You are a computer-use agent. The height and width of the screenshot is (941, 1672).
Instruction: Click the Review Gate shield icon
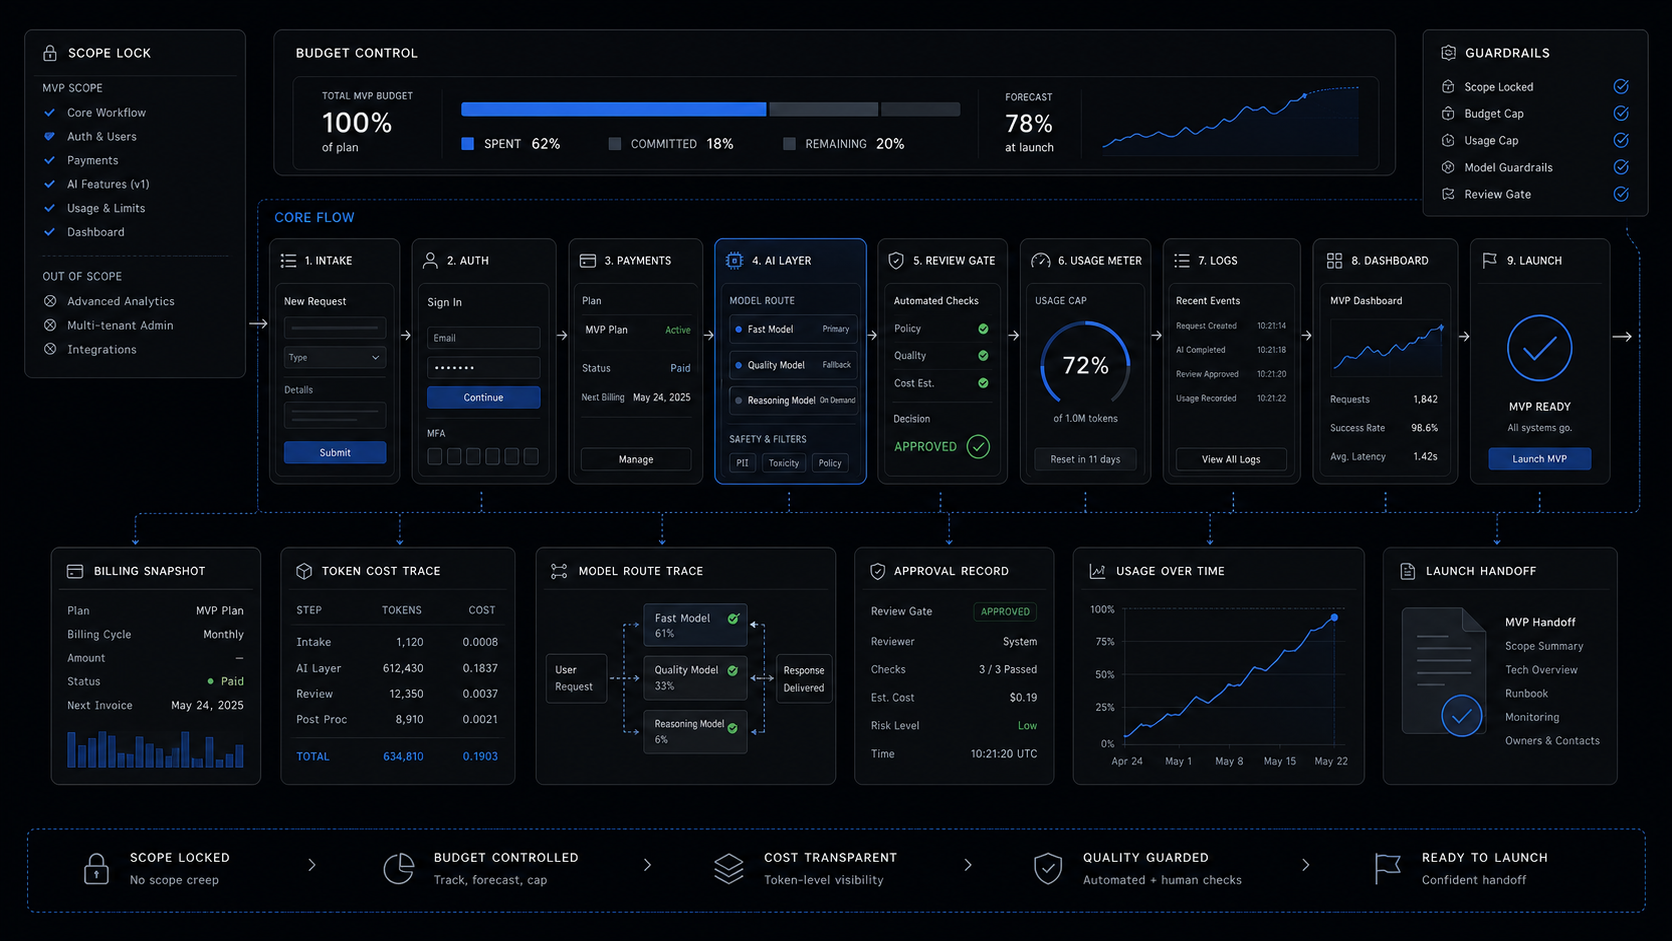[x=896, y=261]
